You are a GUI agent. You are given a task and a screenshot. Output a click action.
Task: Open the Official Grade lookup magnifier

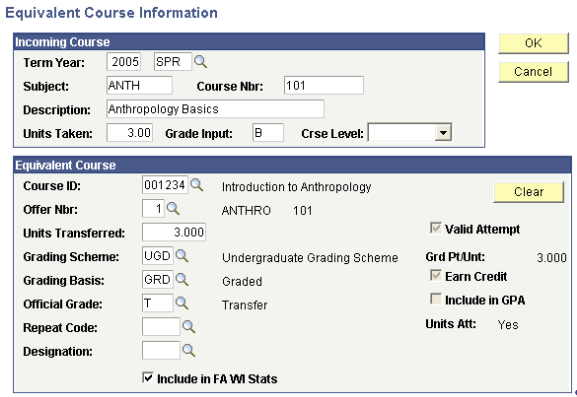click(182, 303)
